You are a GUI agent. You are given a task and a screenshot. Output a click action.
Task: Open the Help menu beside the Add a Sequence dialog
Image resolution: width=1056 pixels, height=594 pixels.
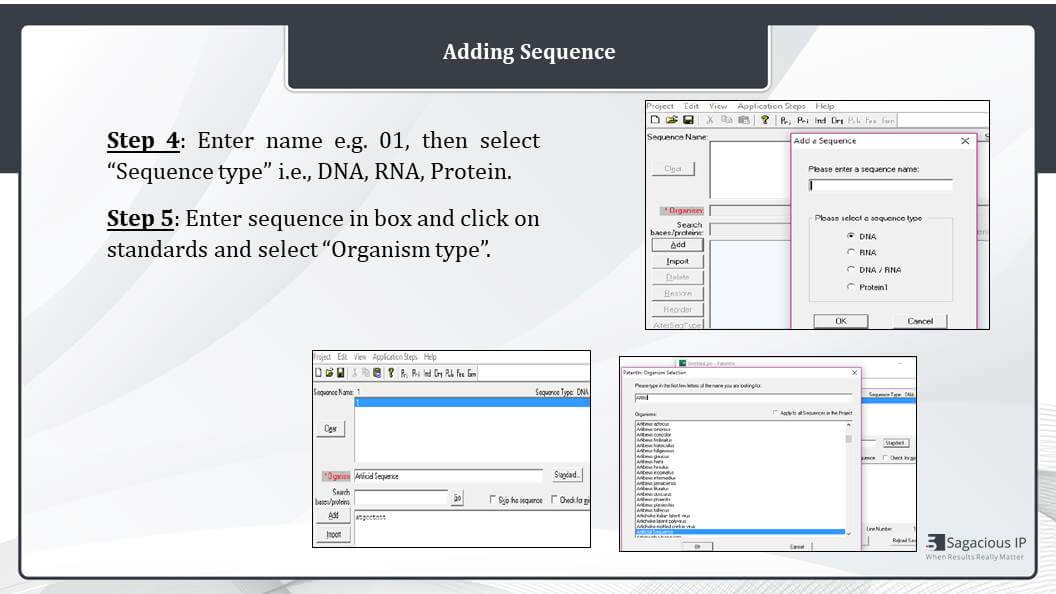(825, 106)
